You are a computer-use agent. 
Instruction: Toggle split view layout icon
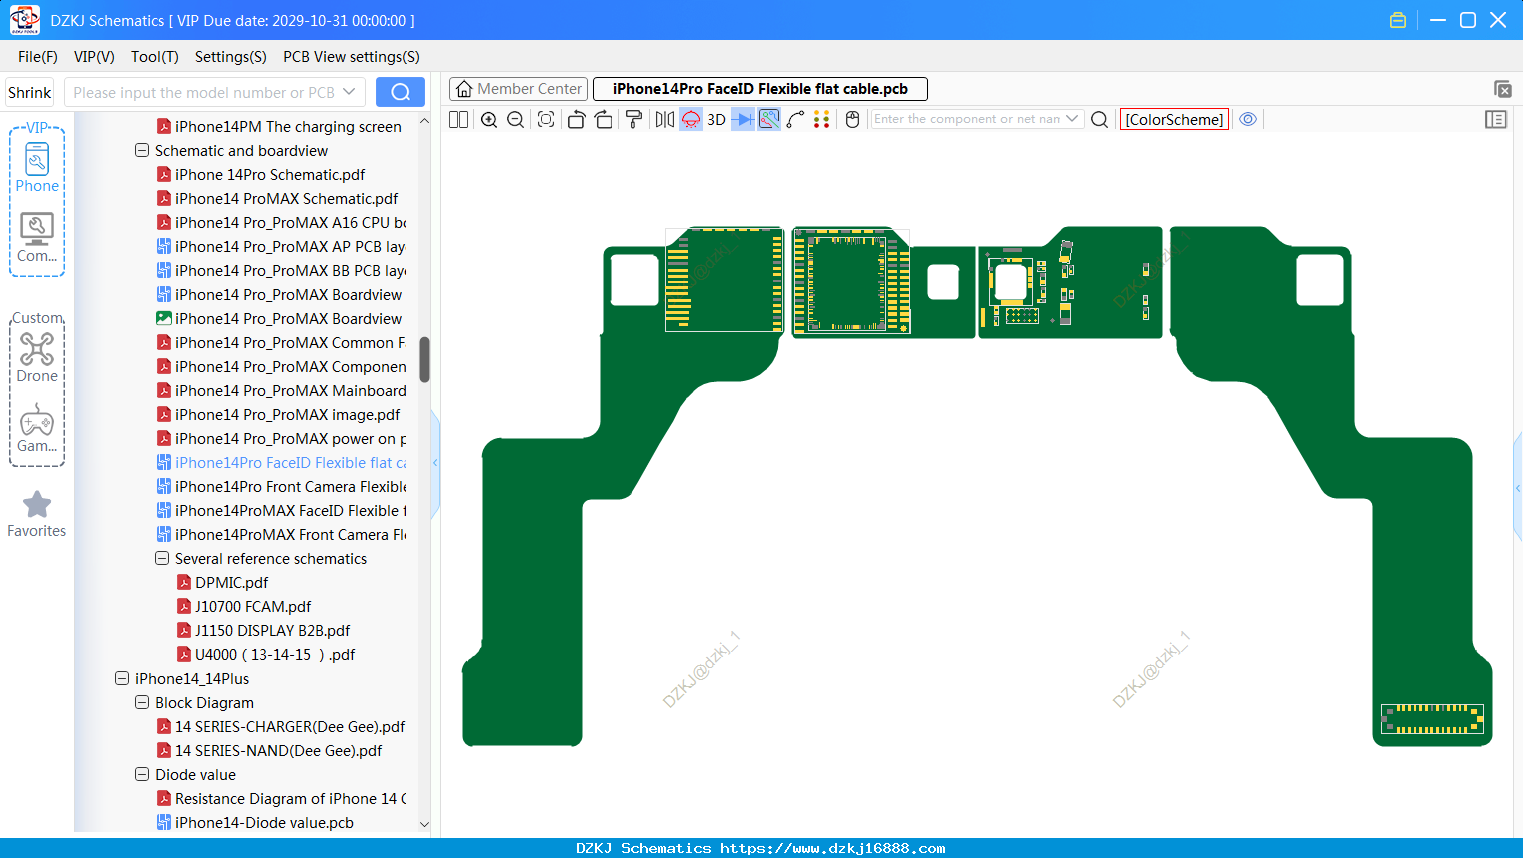click(458, 119)
